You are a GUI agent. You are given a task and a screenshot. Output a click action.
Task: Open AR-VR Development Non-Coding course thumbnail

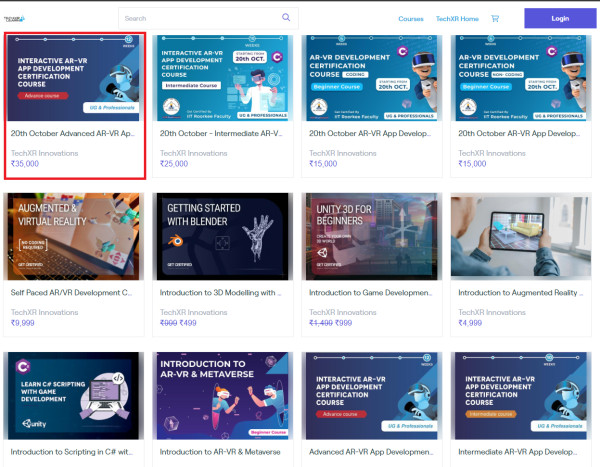point(521,78)
